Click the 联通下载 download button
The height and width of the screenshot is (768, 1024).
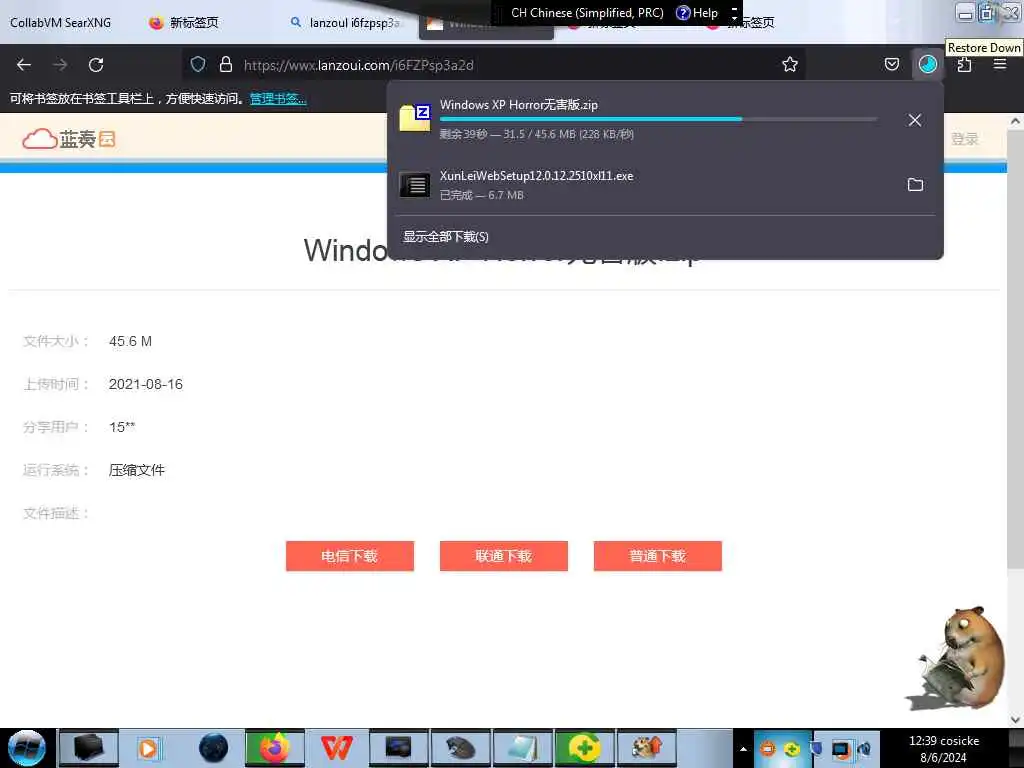pyautogui.click(x=504, y=556)
